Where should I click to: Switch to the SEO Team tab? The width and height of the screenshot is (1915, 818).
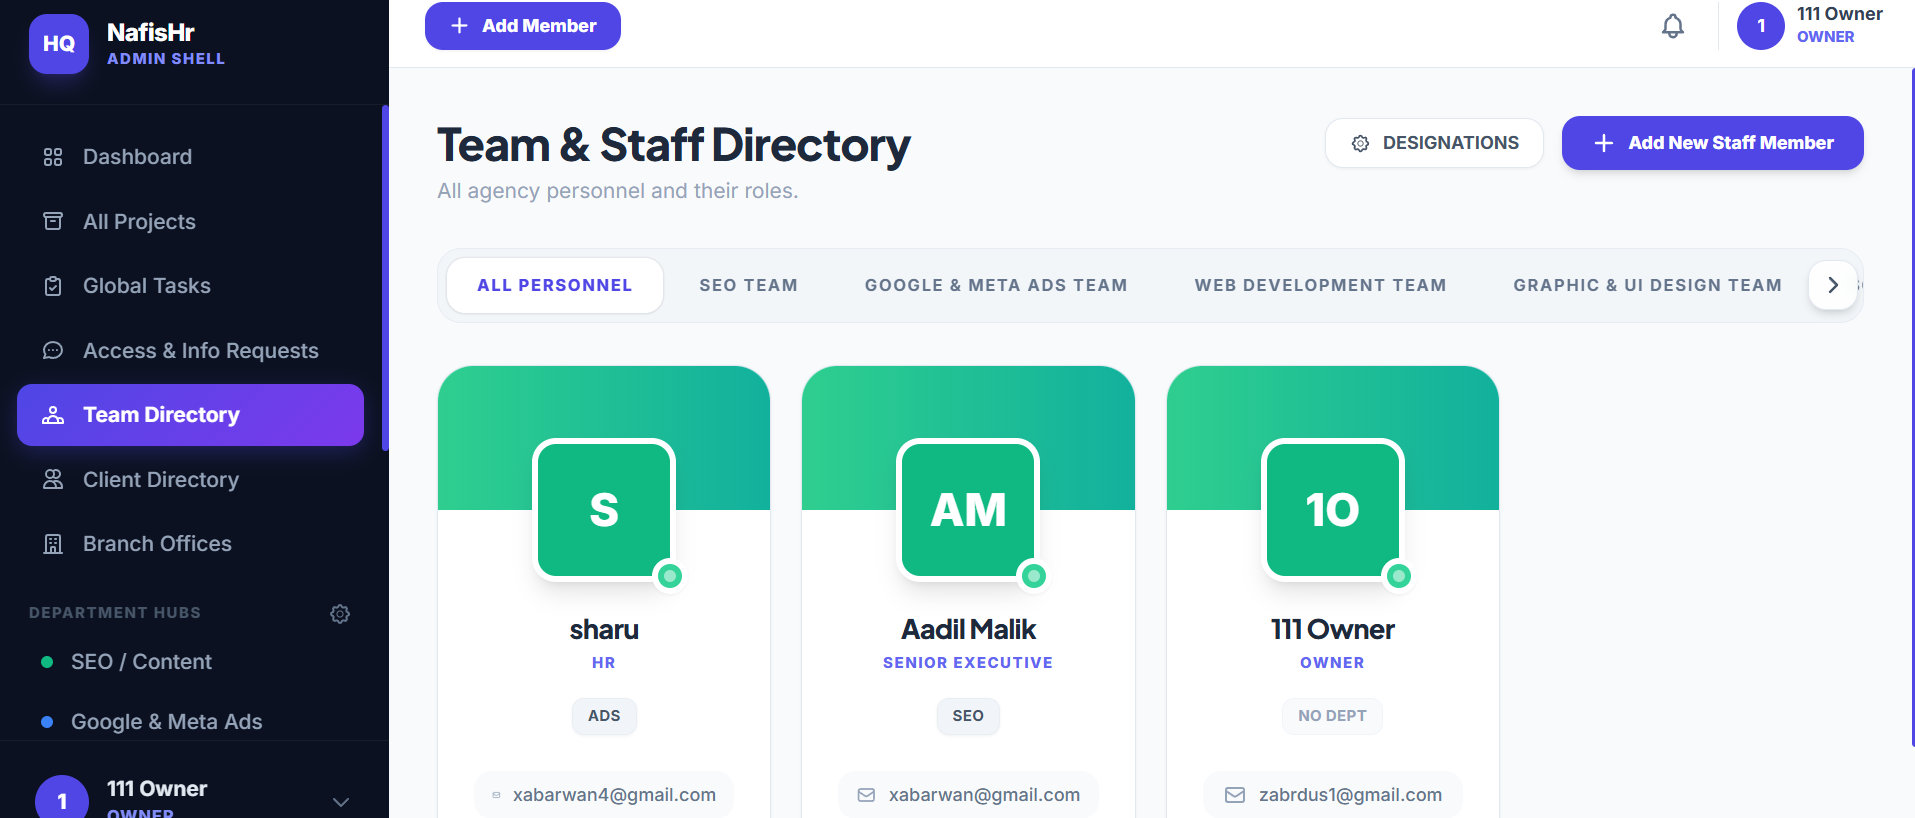[748, 285]
